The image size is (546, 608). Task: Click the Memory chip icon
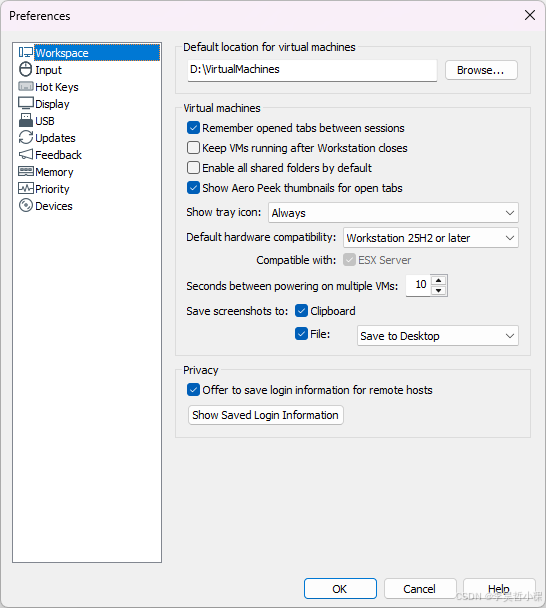[x=26, y=171]
